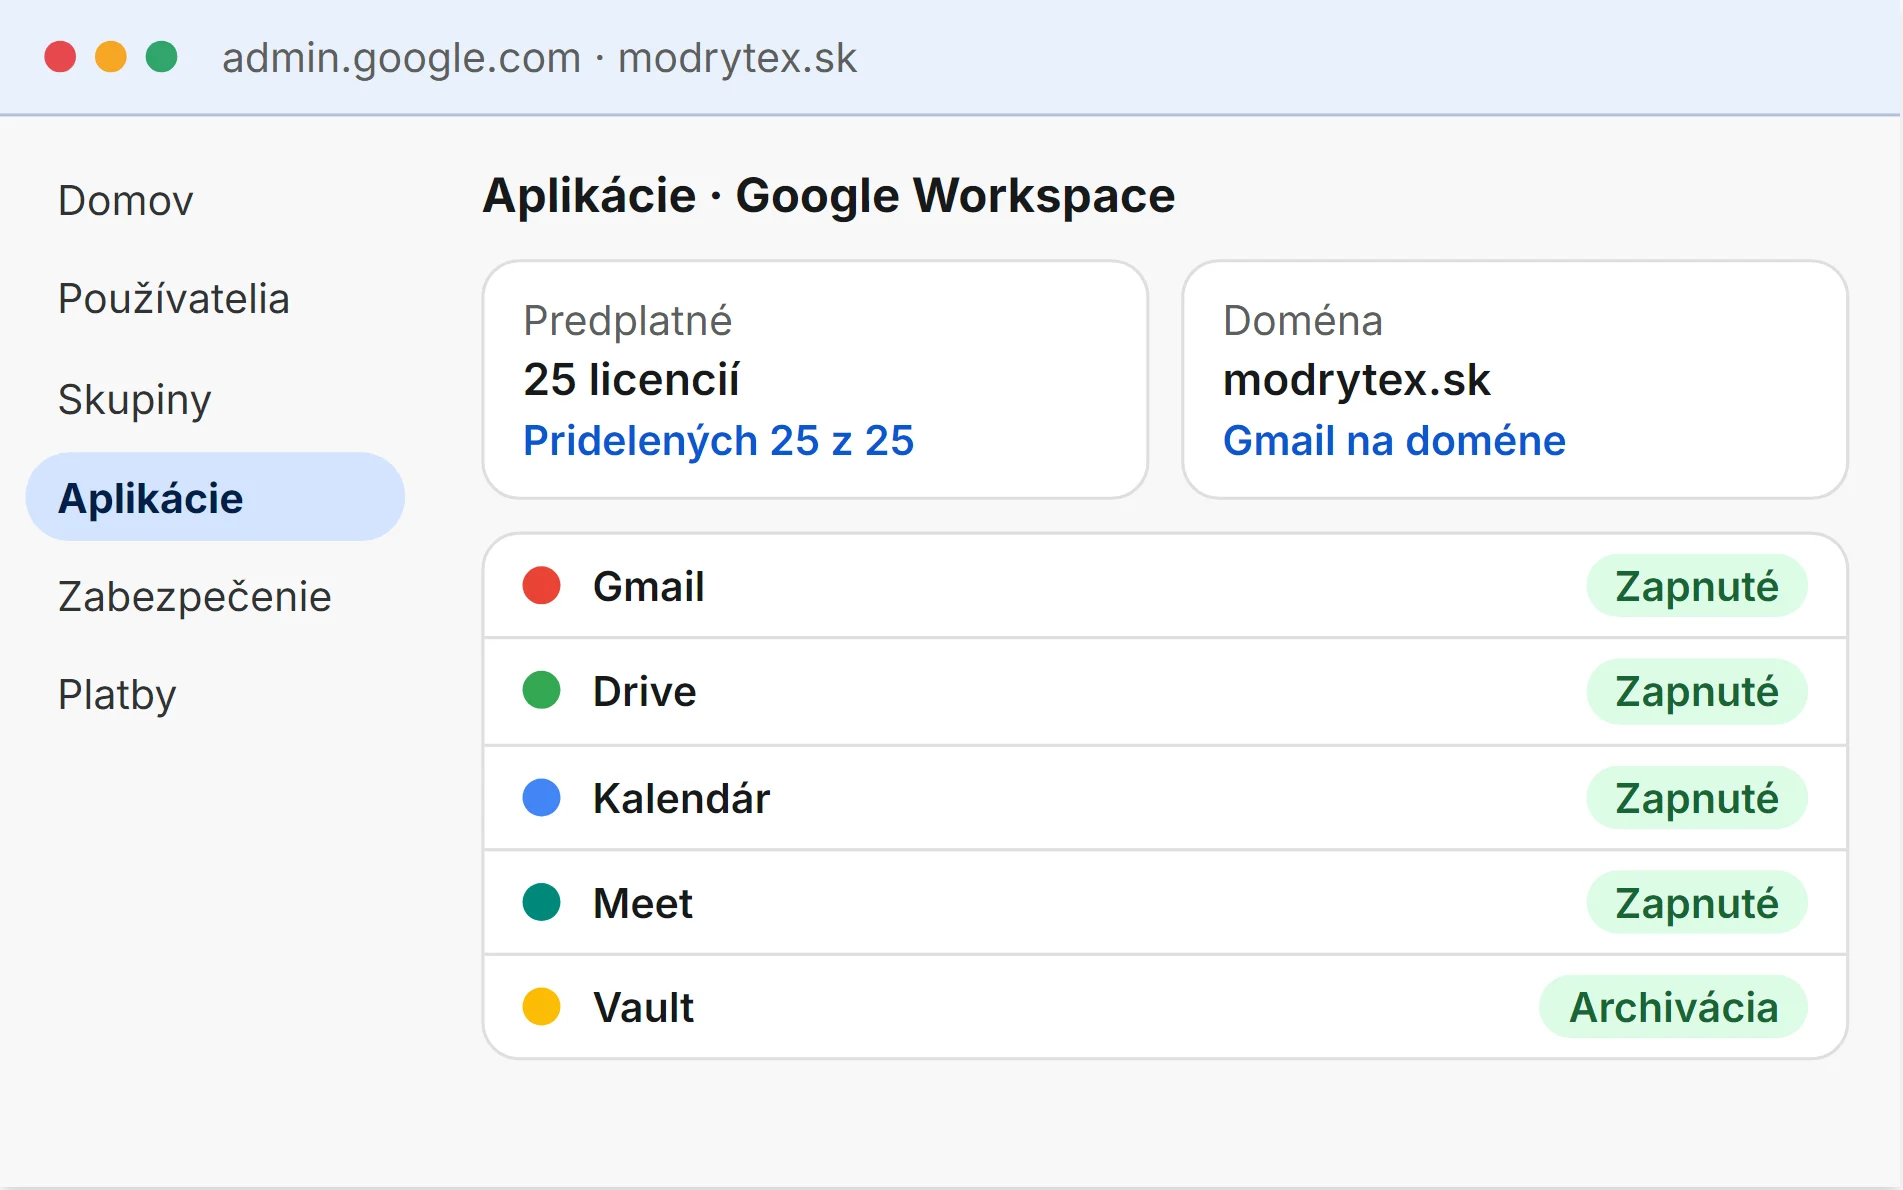Screen dimensions: 1903x1190
Task: Click the Pridelených 25 z 25 link
Action: [x=718, y=441]
